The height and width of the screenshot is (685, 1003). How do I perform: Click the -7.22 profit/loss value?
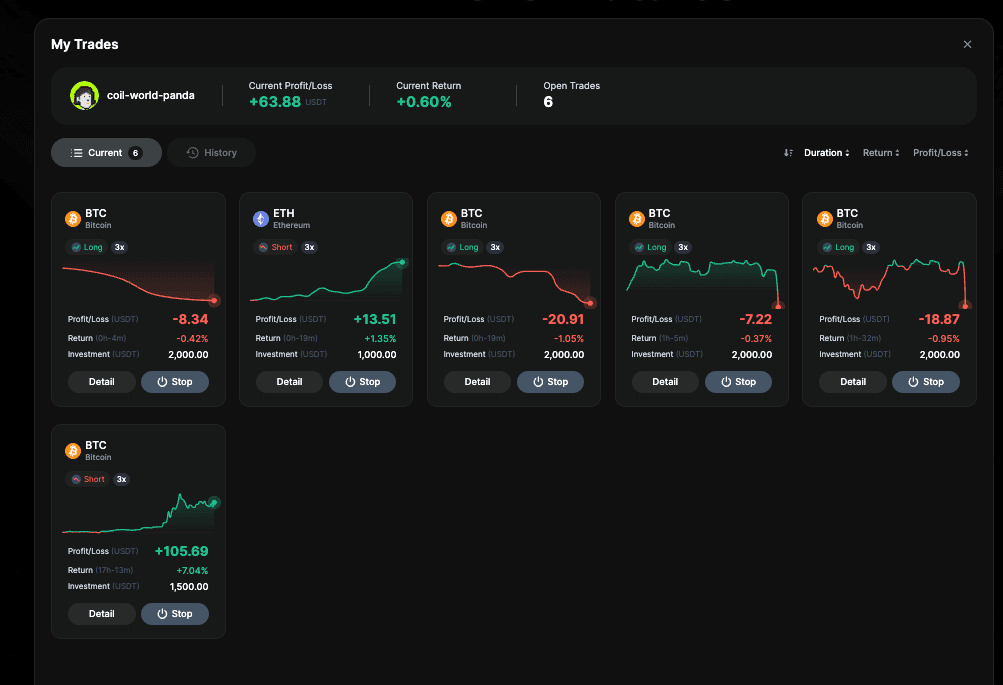(x=755, y=319)
